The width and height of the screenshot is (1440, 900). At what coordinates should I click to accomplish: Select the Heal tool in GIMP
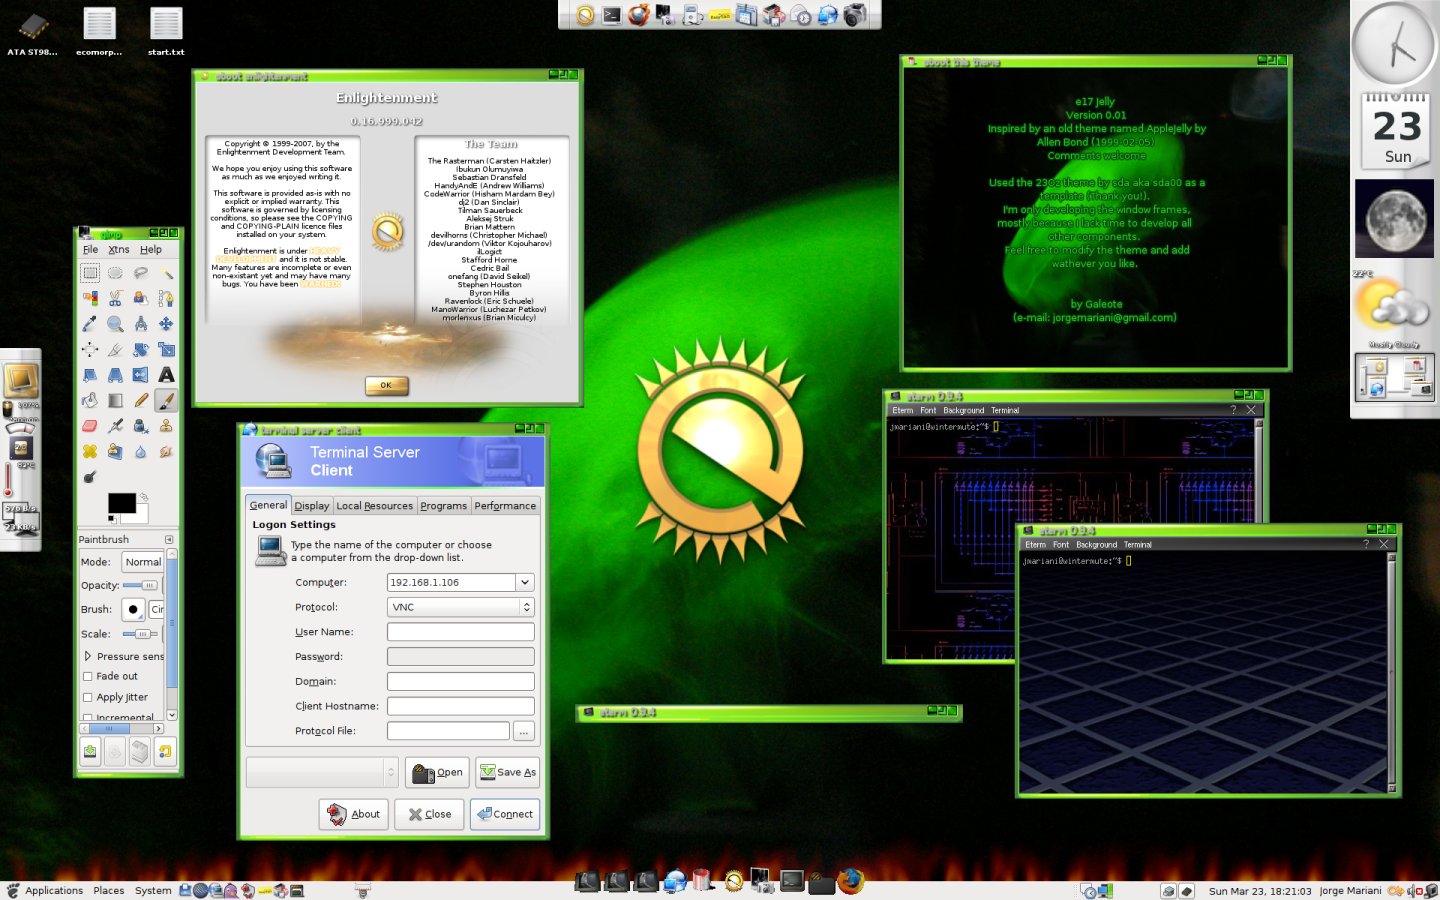[90, 451]
